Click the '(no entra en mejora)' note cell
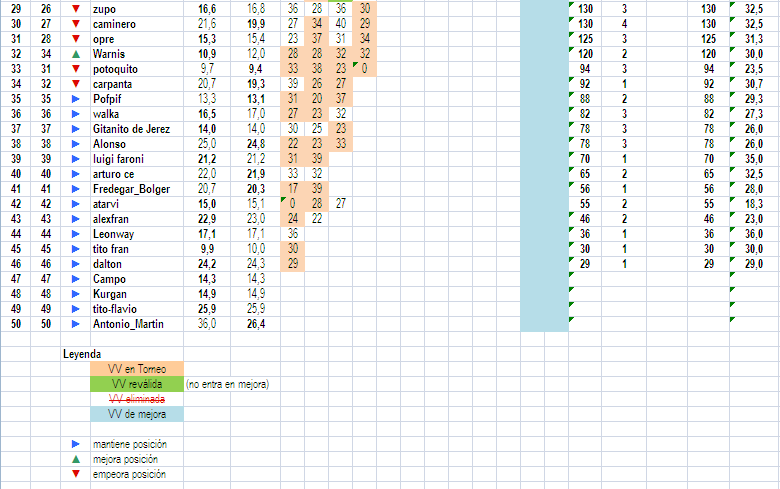The width and height of the screenshot is (780, 489). click(x=228, y=384)
